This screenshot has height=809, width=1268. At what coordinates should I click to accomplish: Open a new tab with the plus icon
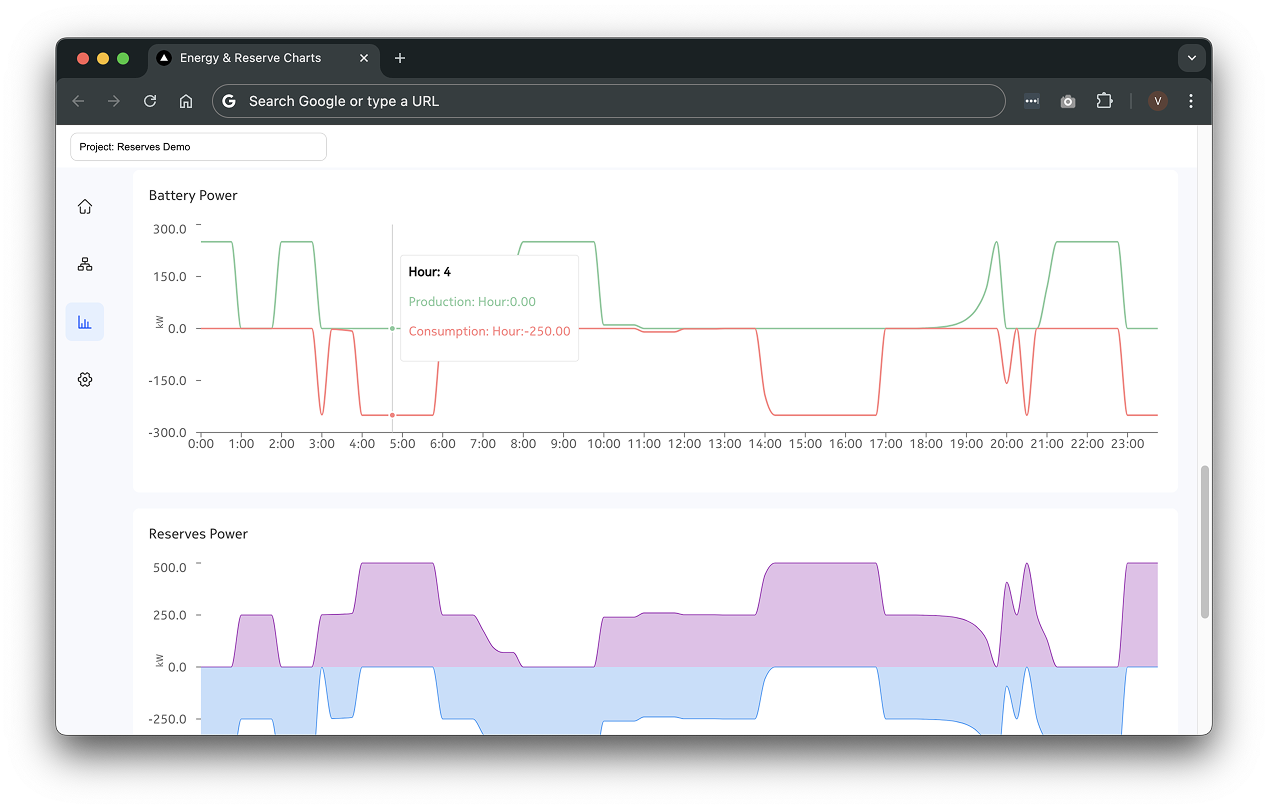tap(400, 58)
